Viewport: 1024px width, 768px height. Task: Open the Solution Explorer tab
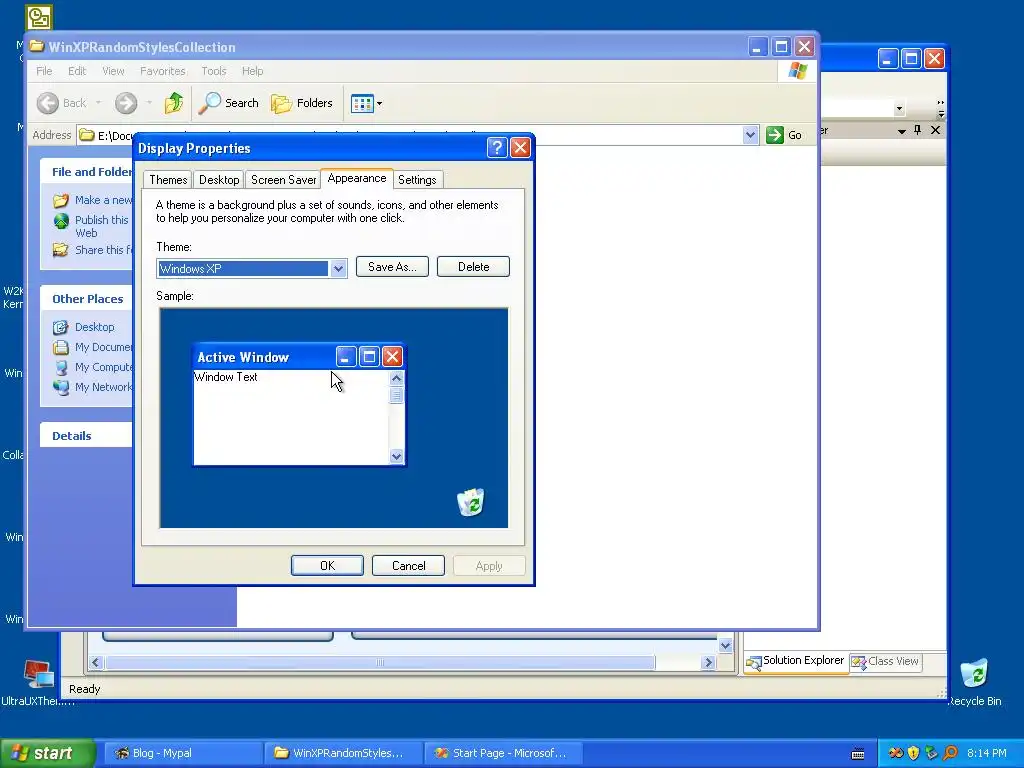pos(795,662)
